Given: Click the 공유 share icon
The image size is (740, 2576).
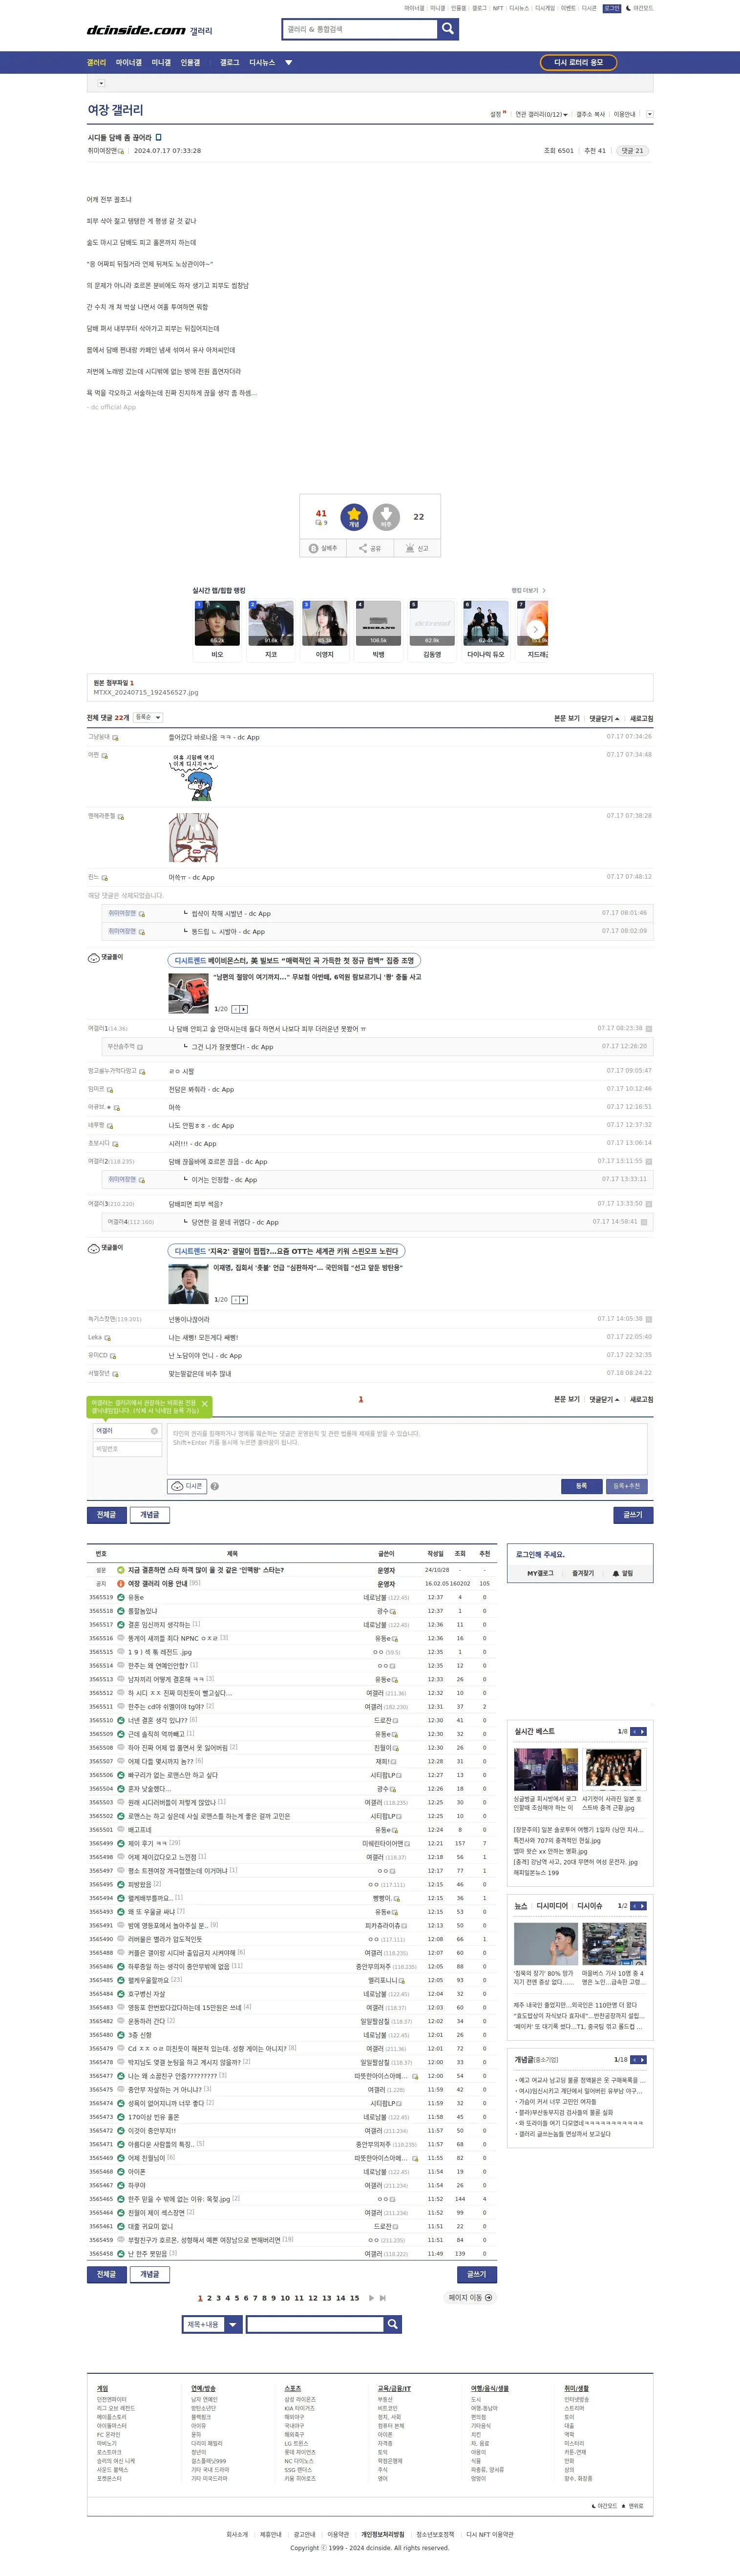Looking at the screenshot, I should click(x=363, y=548).
